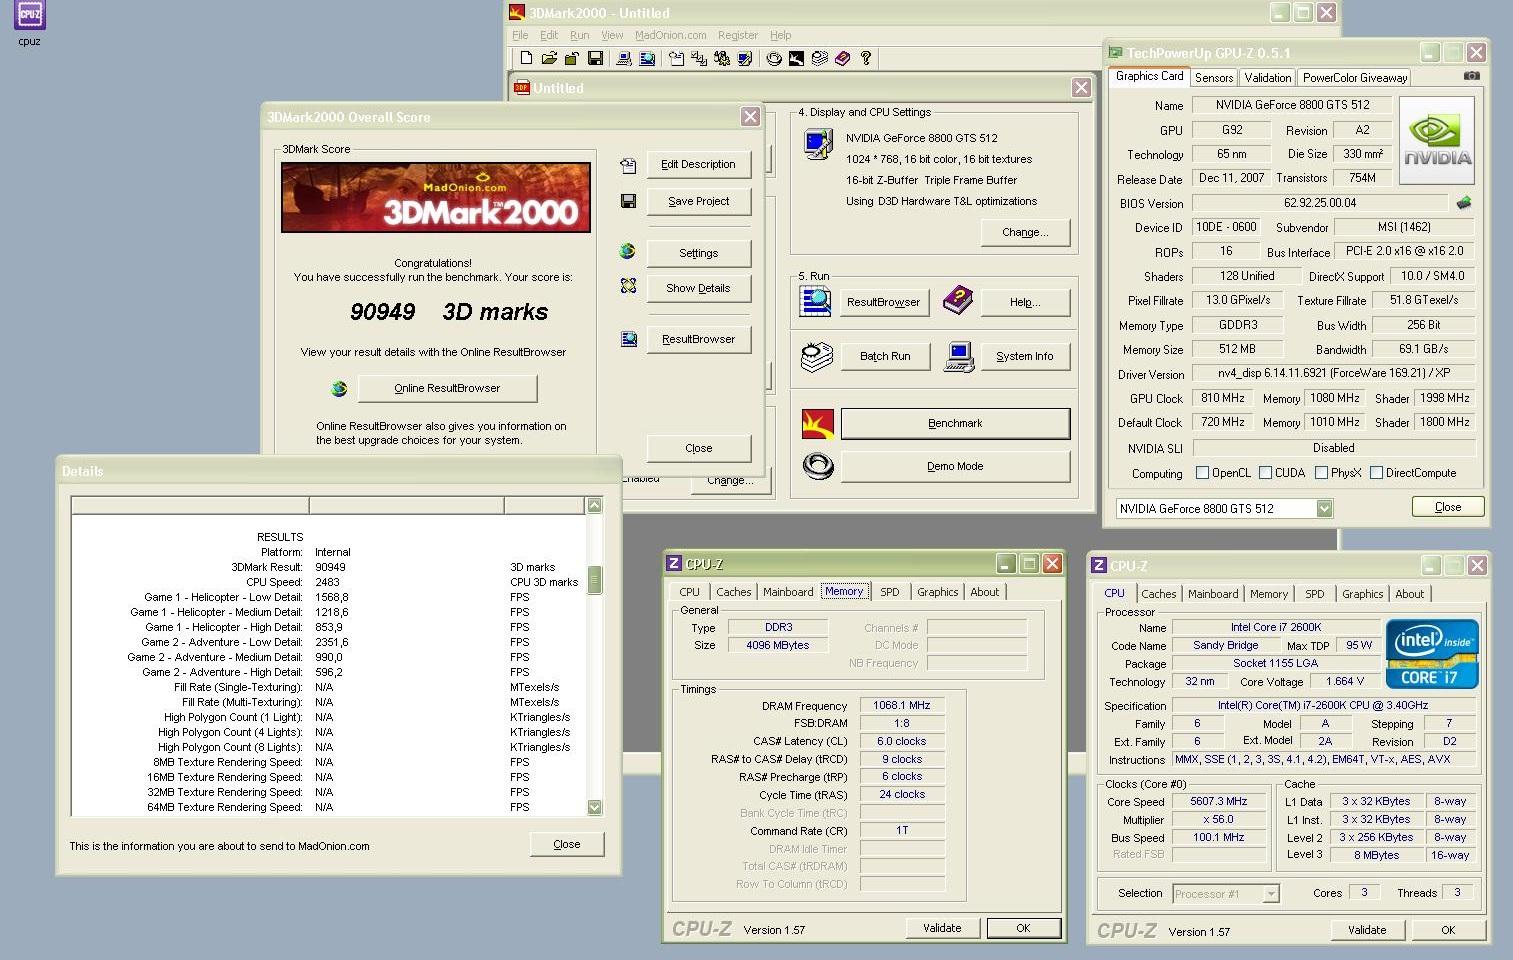Click the DRAM Frequency value 1068.1 MHz
Viewport: 1513px width, 960px height.
click(901, 705)
